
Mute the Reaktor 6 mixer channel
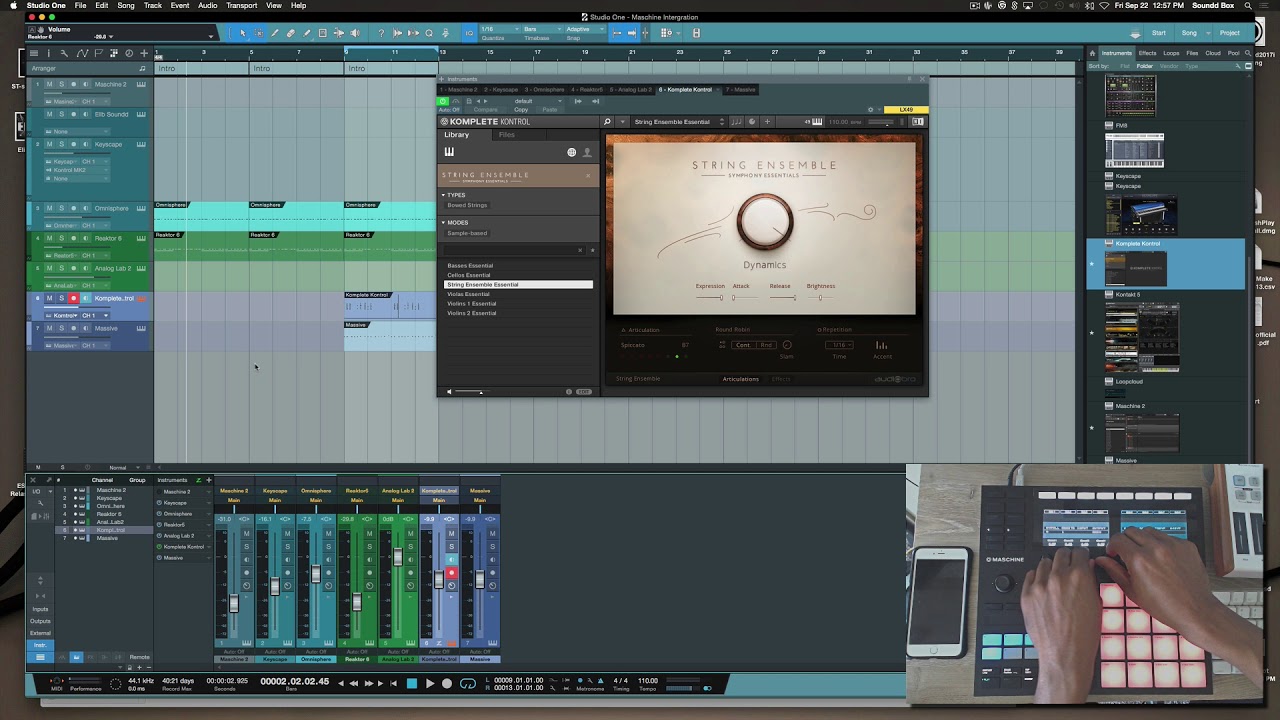point(369,534)
